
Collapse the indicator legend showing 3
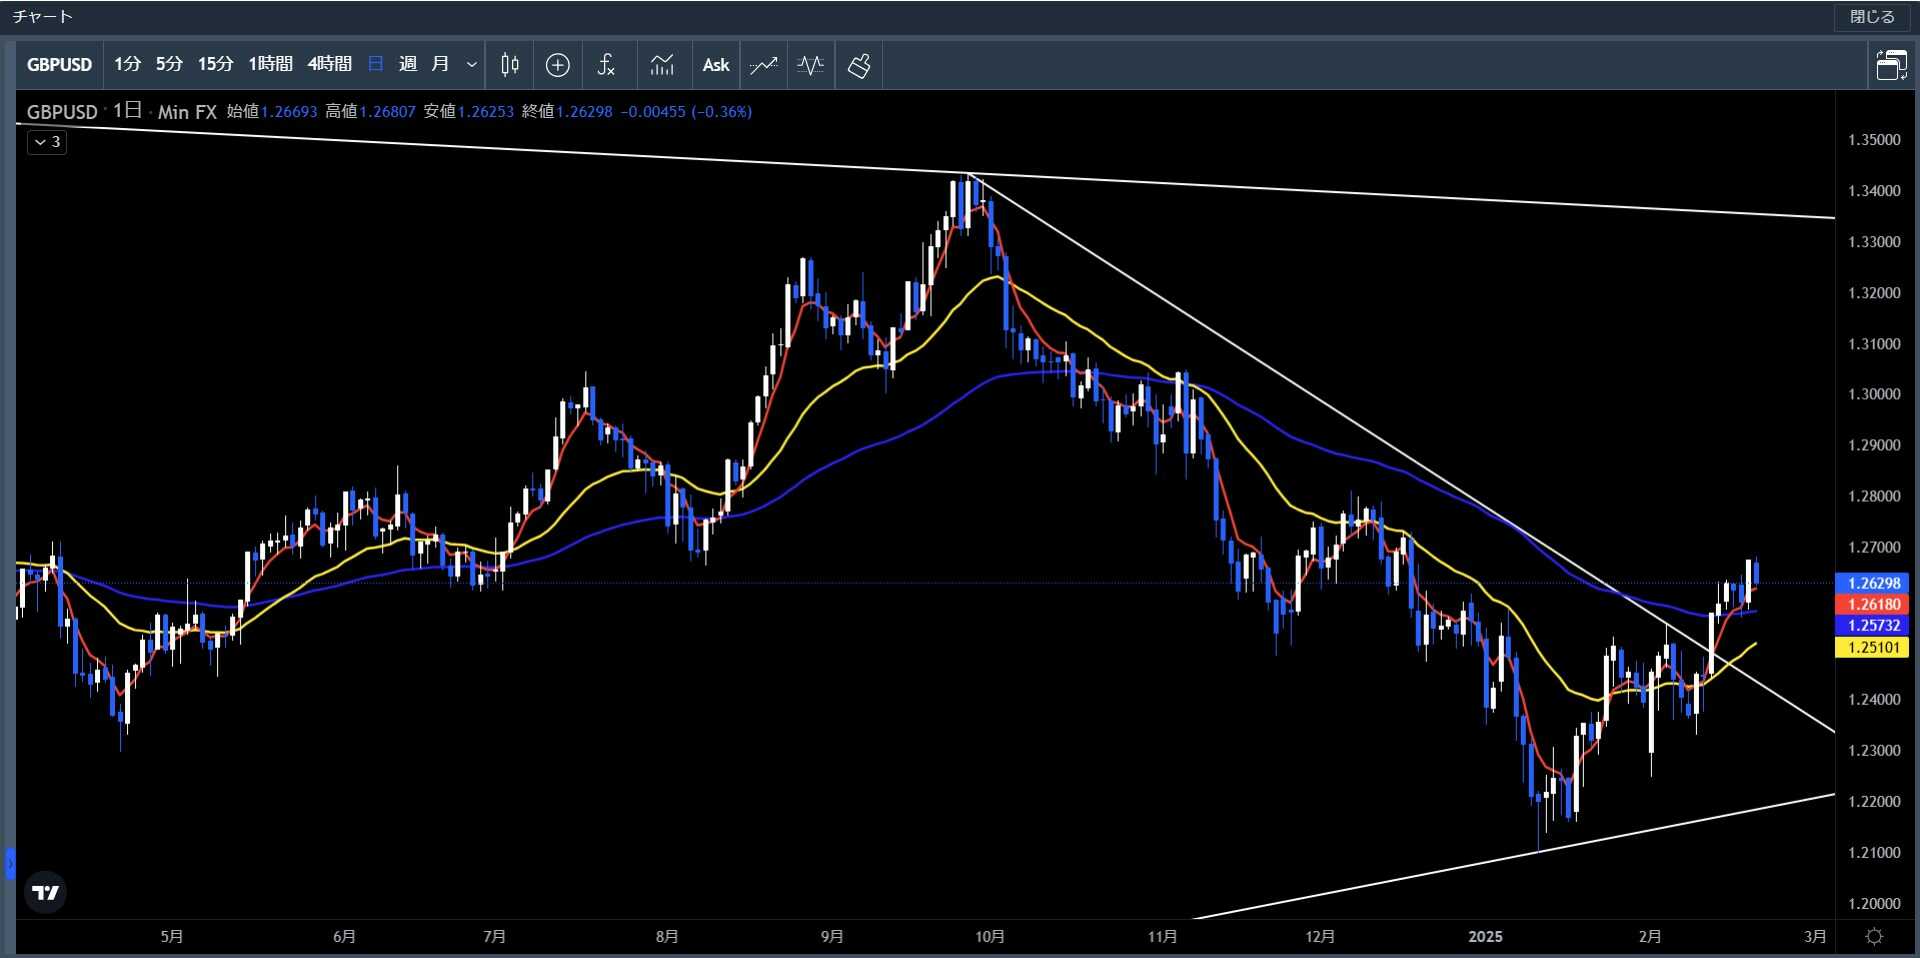pyautogui.click(x=47, y=142)
